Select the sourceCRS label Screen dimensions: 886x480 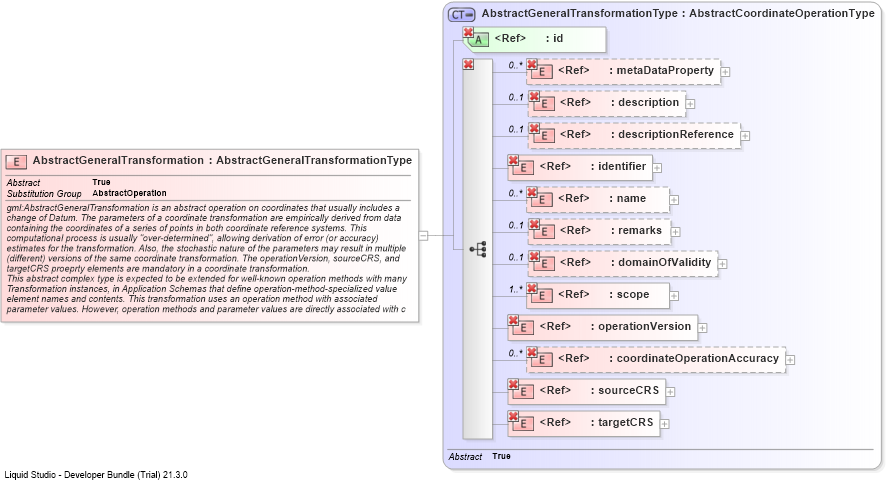point(628,390)
